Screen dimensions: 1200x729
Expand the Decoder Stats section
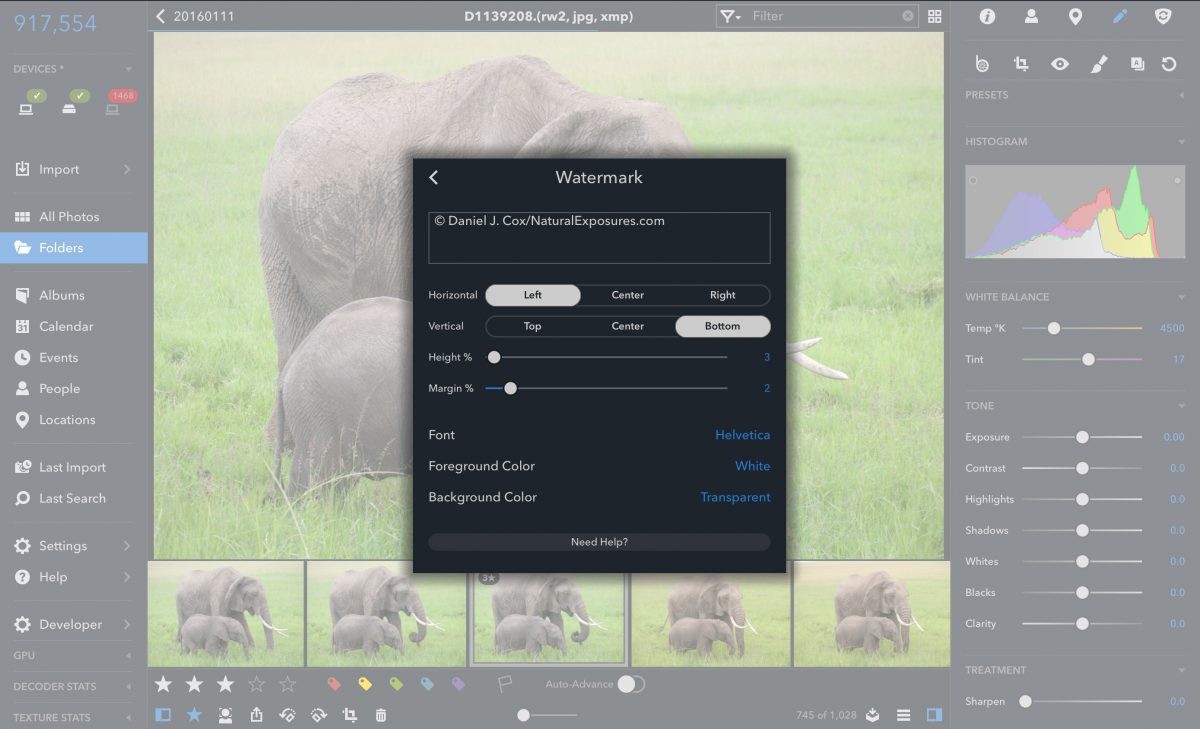(x=128, y=687)
